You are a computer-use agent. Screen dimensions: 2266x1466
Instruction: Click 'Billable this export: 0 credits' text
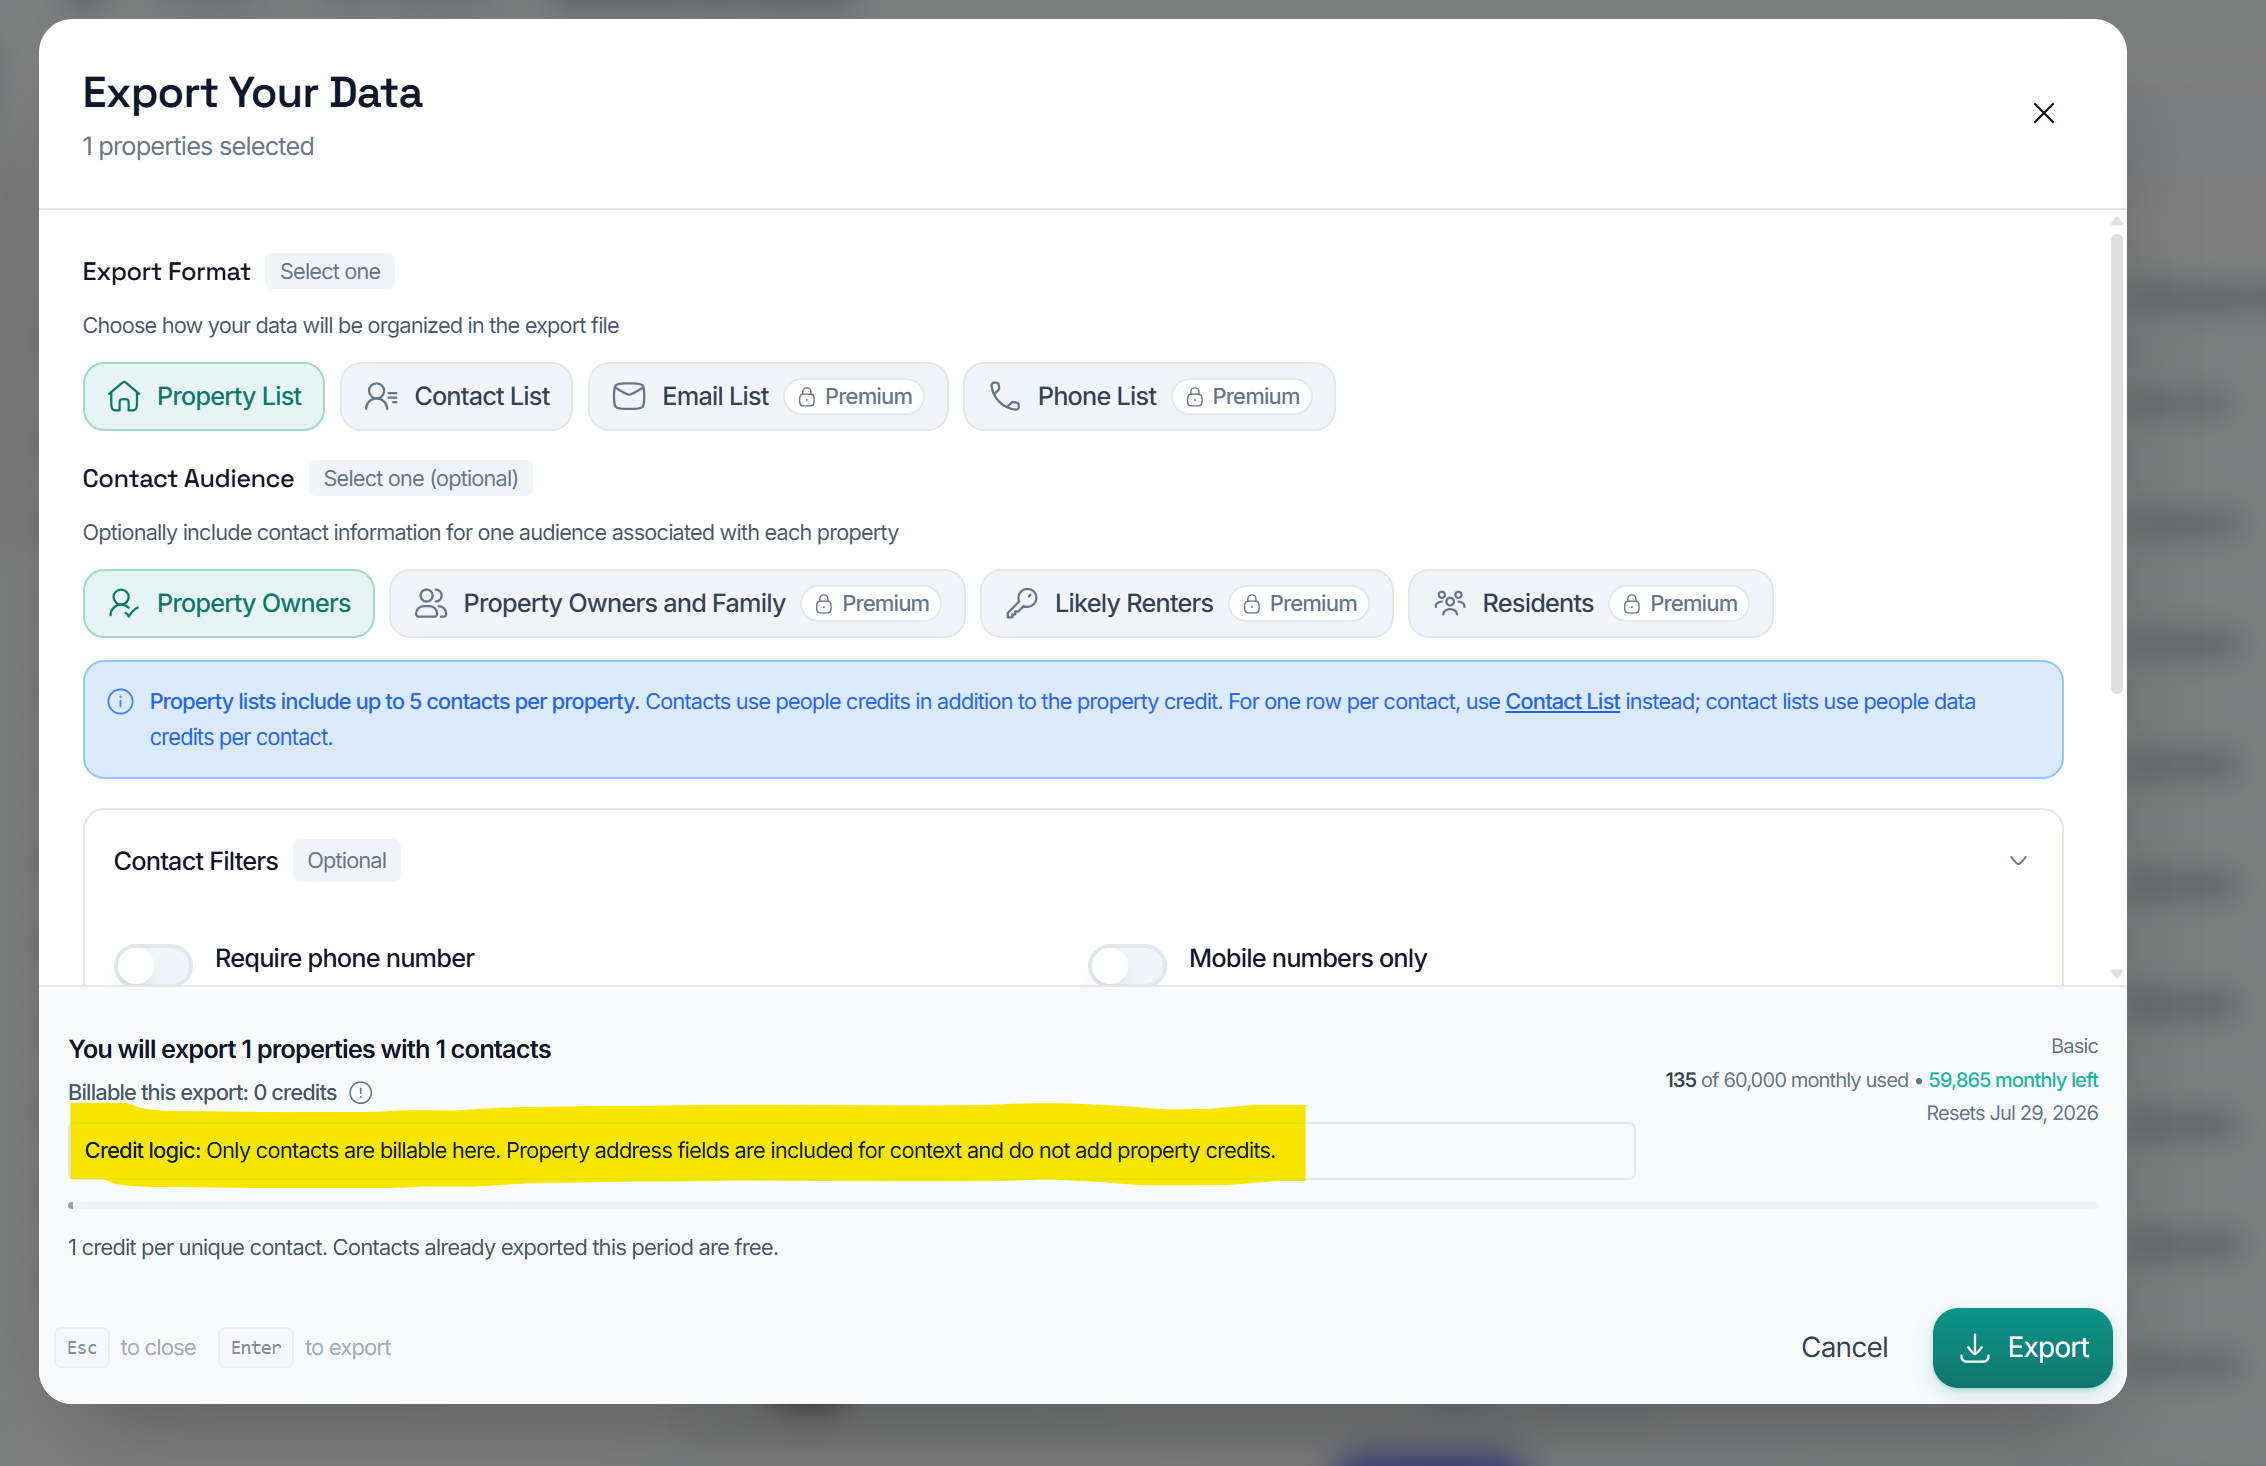(202, 1092)
